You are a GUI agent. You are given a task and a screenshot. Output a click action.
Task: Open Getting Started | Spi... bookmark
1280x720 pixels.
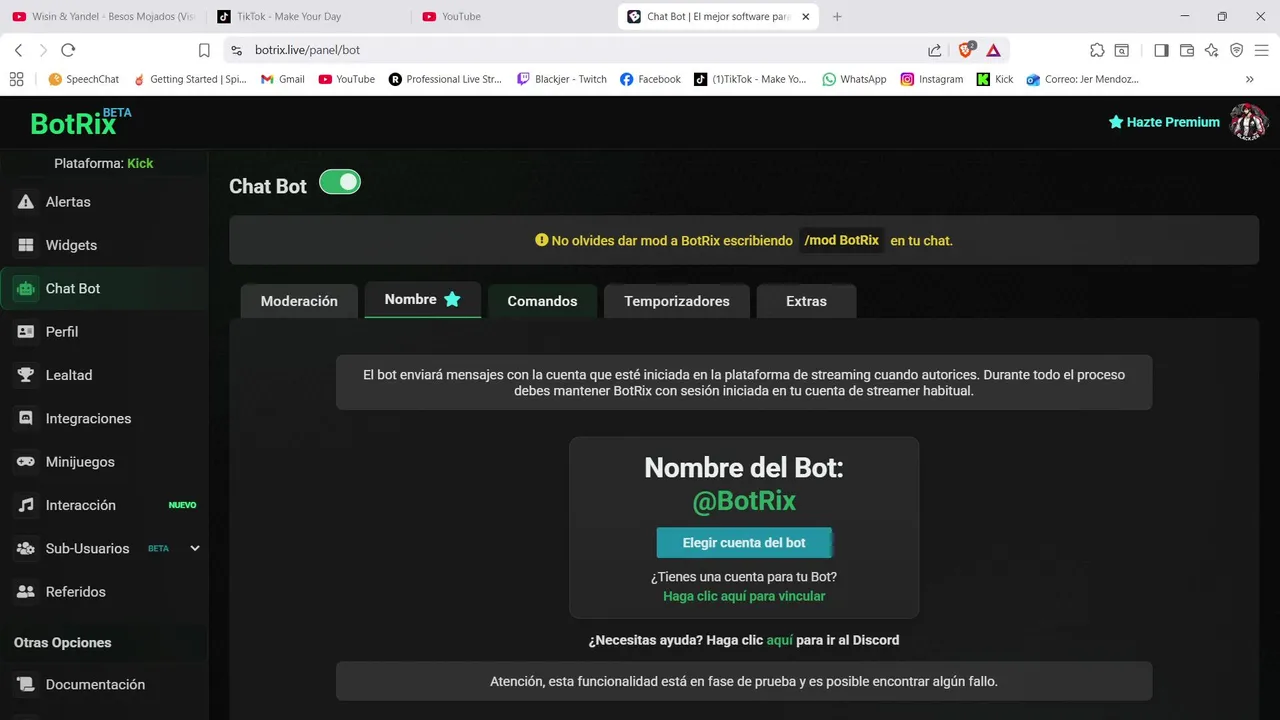coord(190,79)
